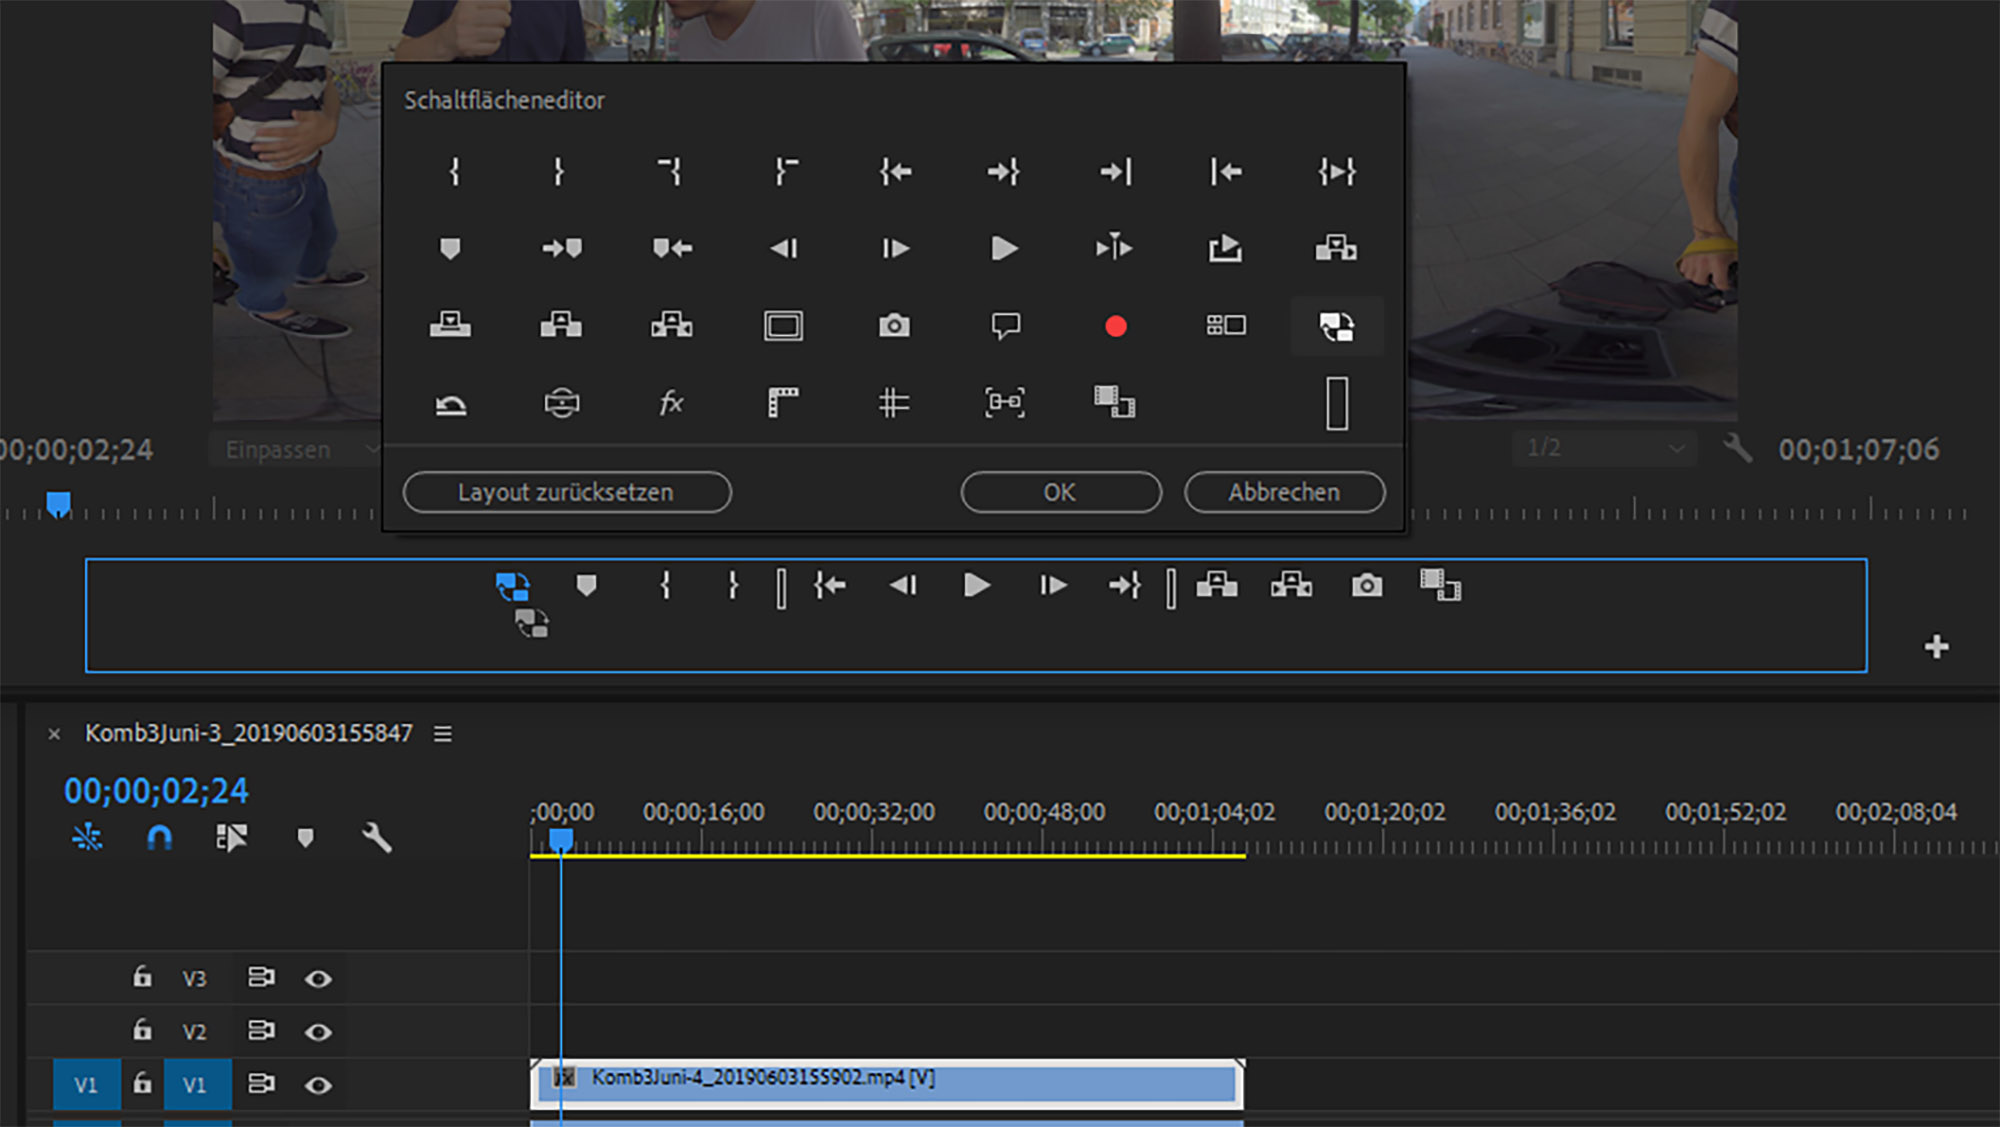Select the fx icon in button editor
Screen dimensions: 2000x1127
[671, 403]
